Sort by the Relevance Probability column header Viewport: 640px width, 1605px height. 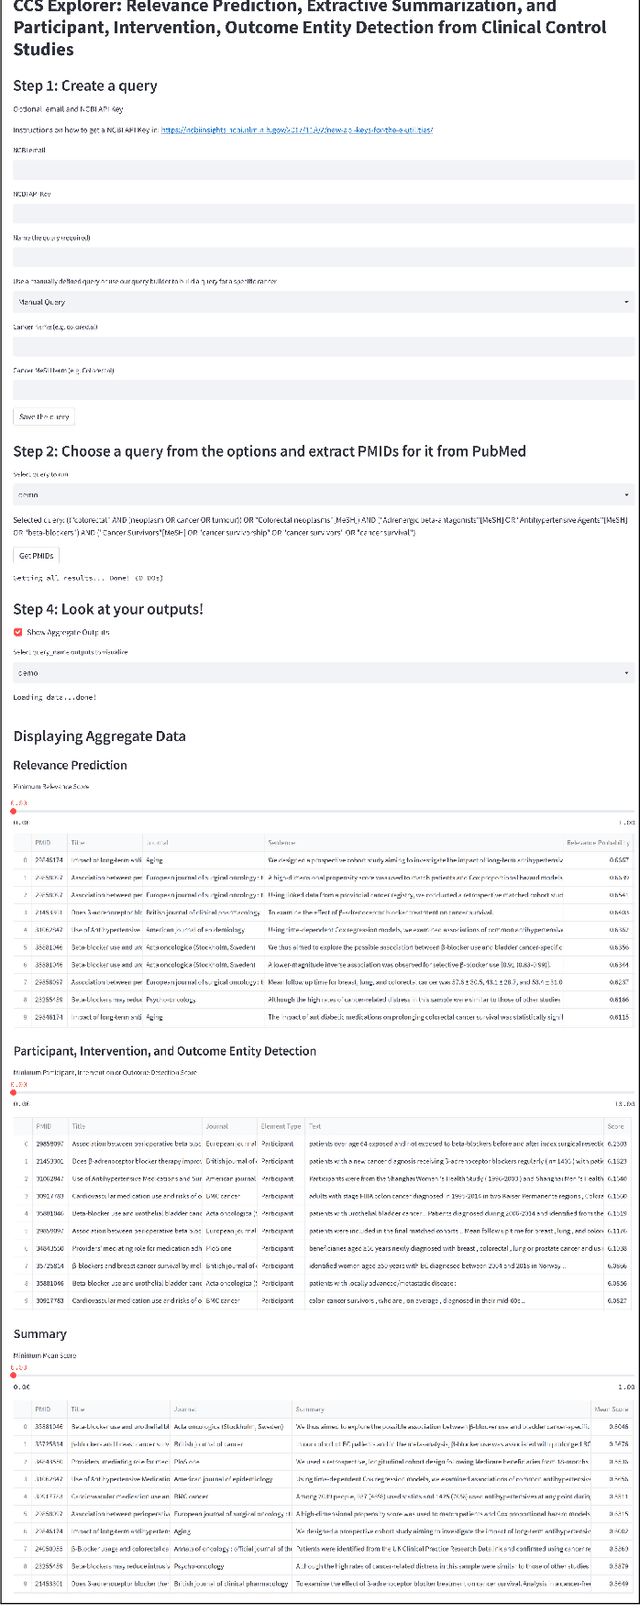(x=596, y=843)
